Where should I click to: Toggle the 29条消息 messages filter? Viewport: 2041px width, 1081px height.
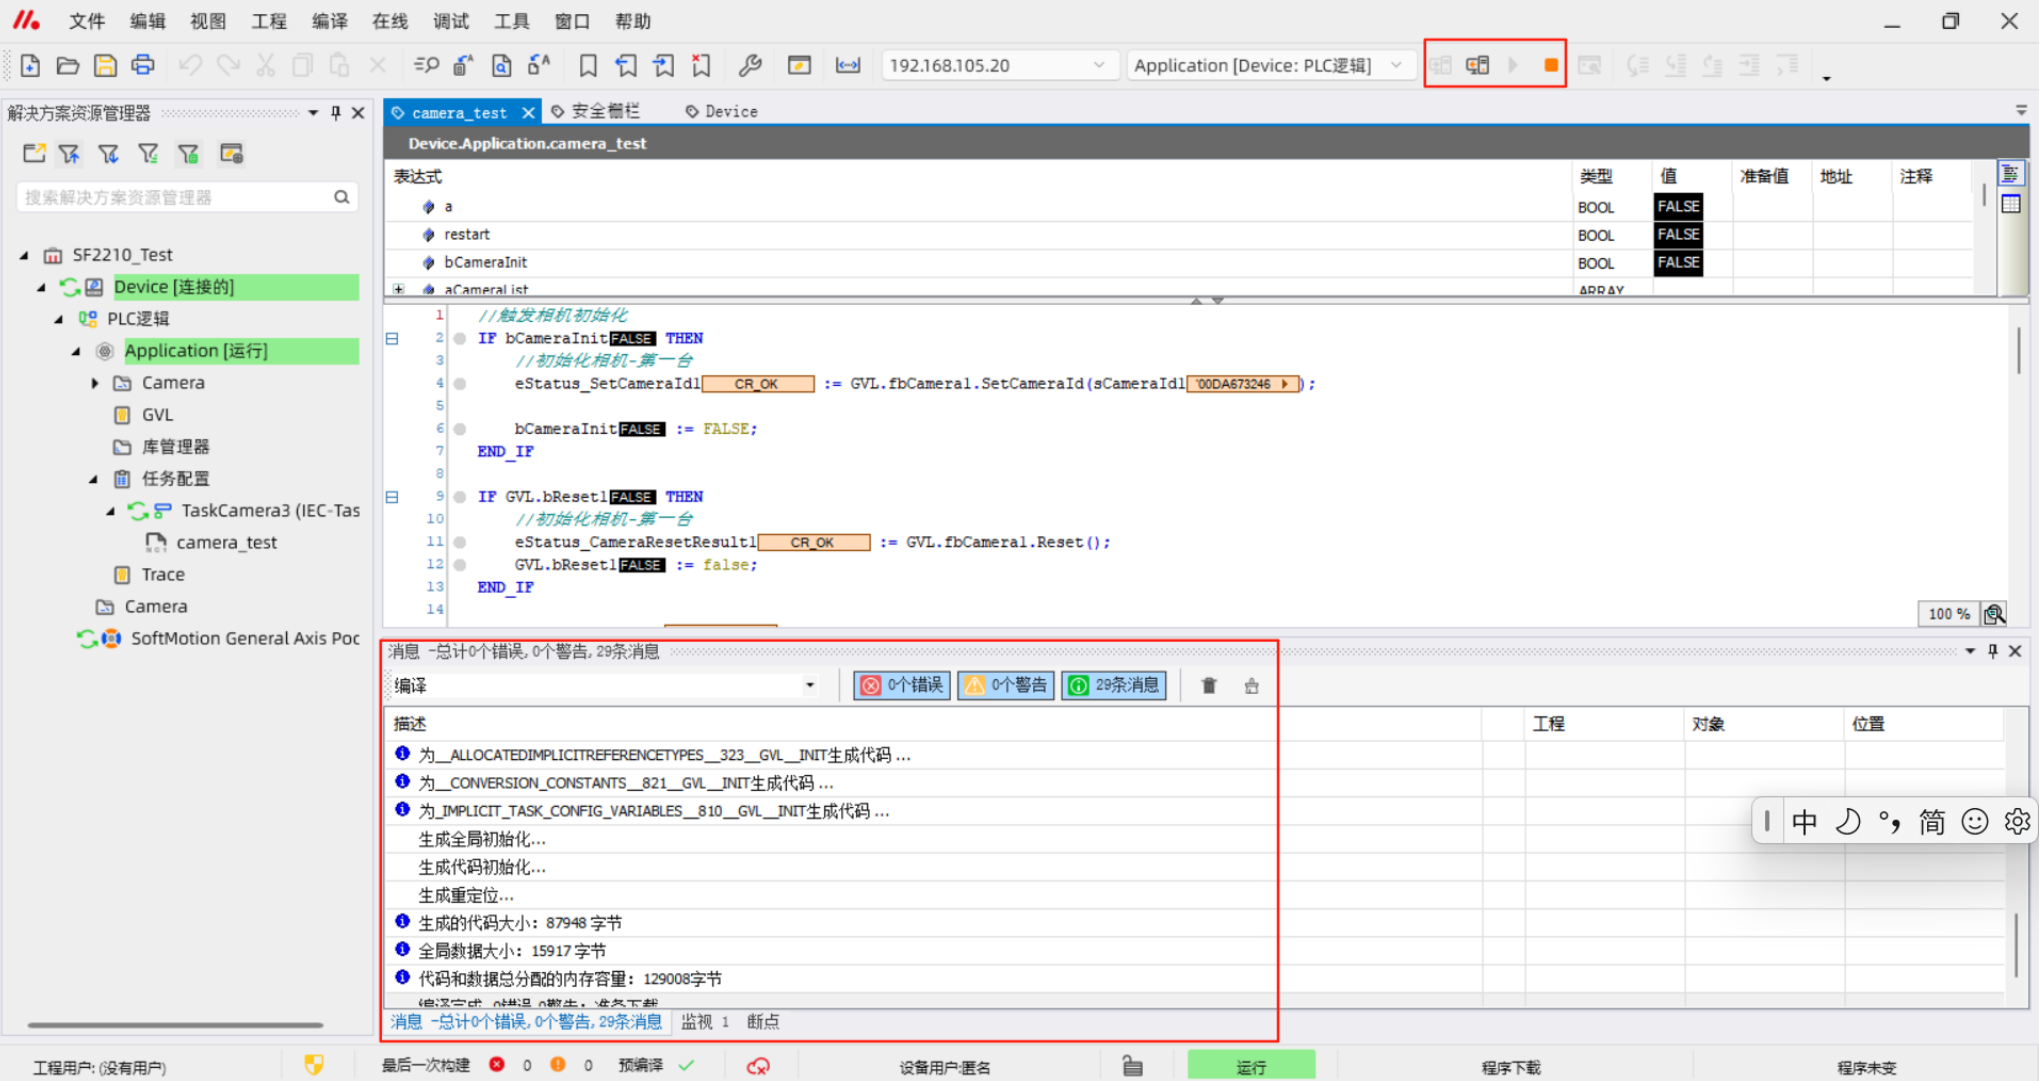coord(1114,685)
